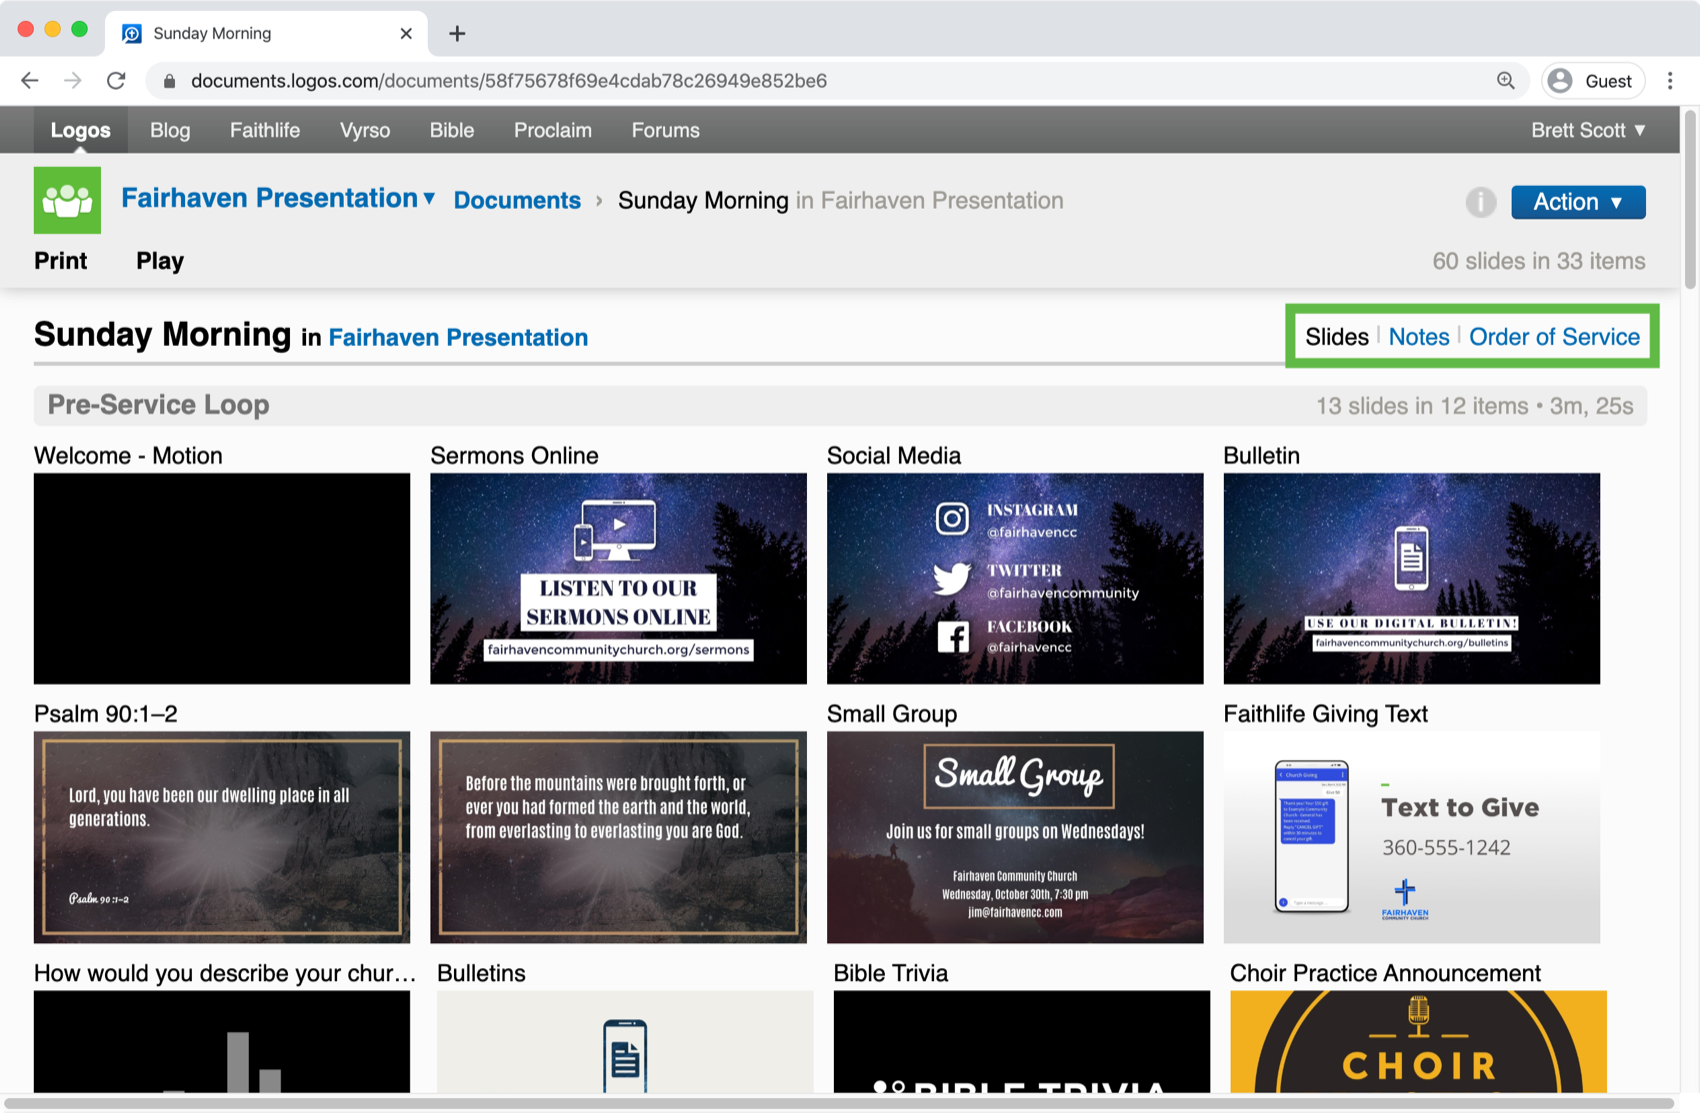Click the 'Social Media' slide title
Image resolution: width=1700 pixels, height=1113 pixels.
click(x=893, y=456)
